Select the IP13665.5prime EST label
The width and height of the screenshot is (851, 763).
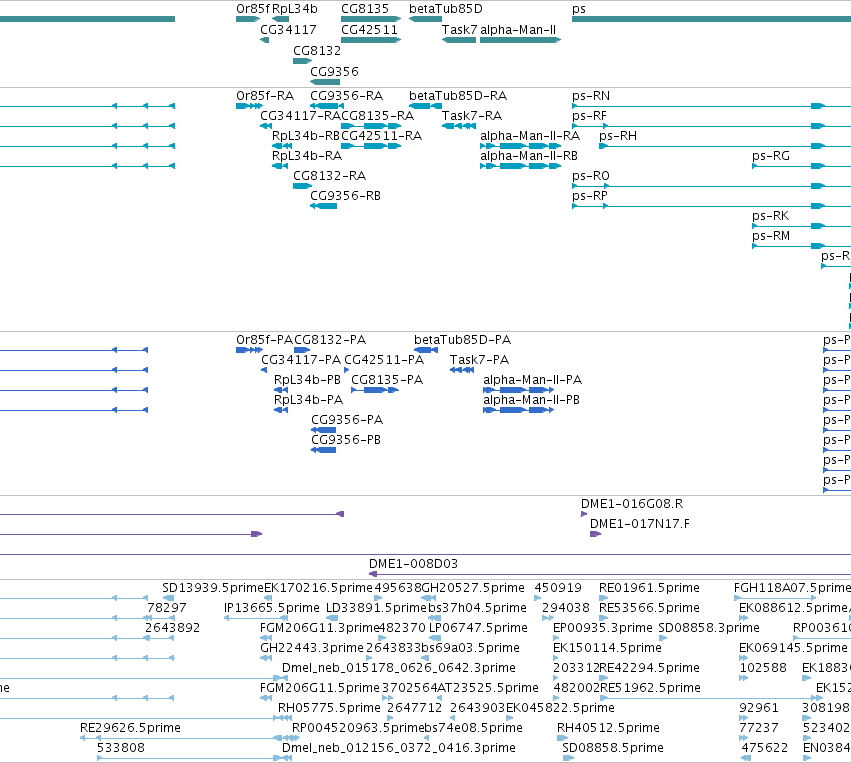pyautogui.click(x=272, y=608)
